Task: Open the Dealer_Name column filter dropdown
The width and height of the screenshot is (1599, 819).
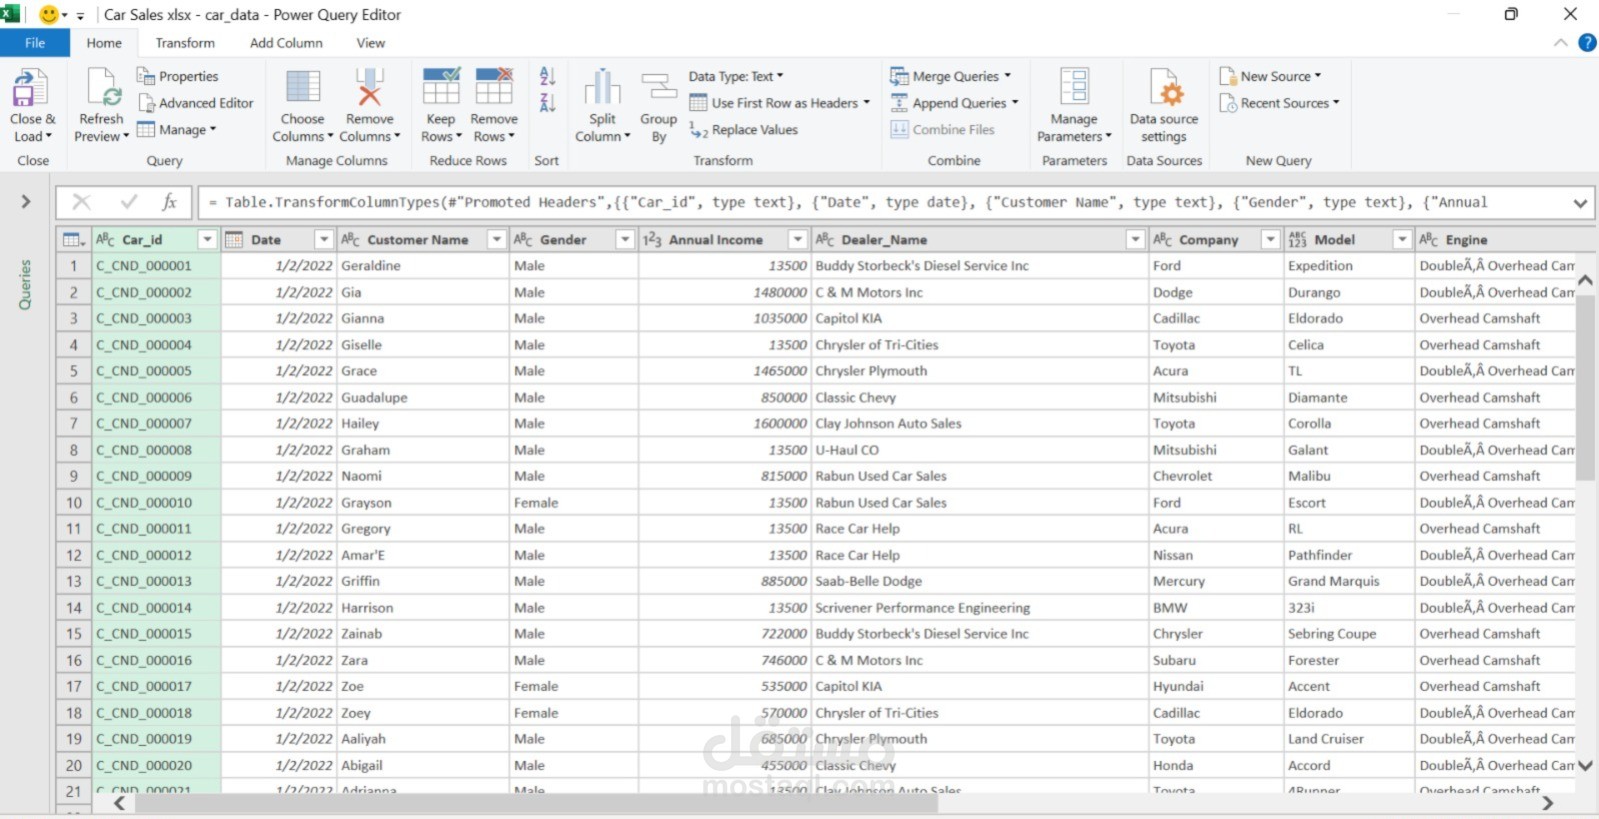Action: coord(1135,240)
